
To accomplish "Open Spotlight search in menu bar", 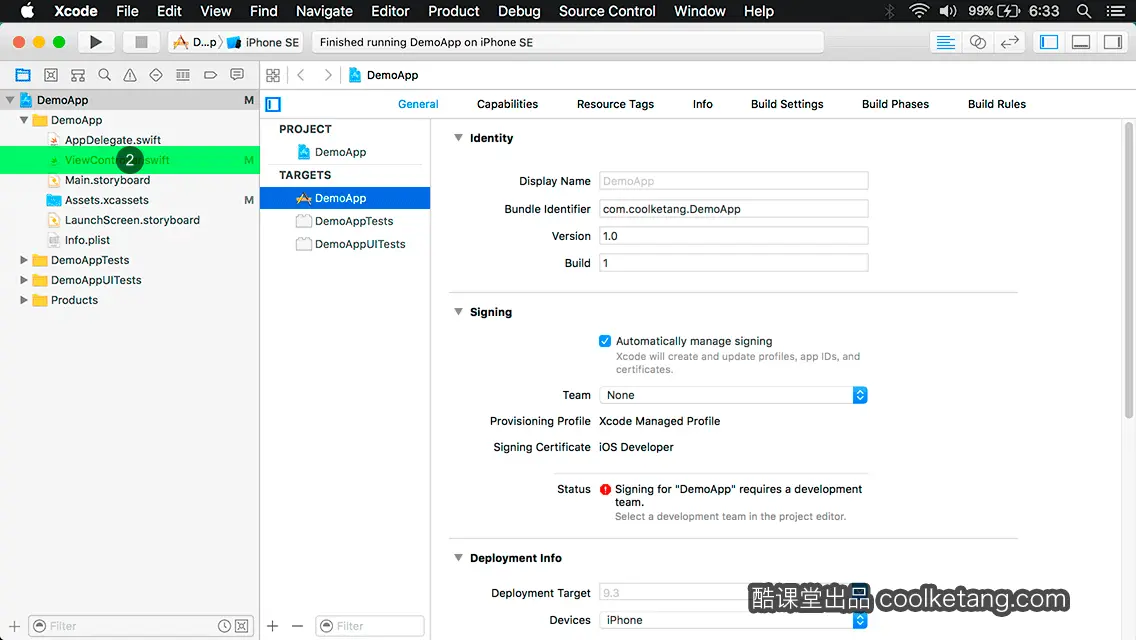I will (1084, 11).
